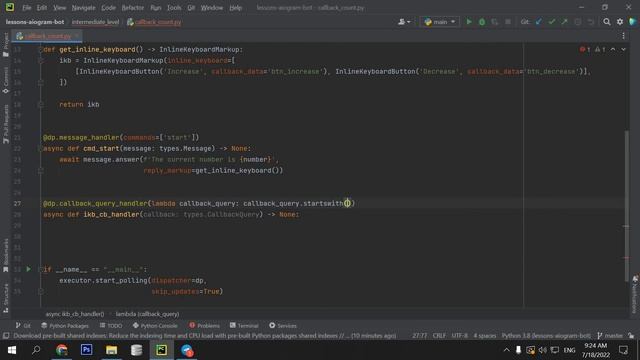Collapse the cmd_start function fold marker
The image size is (640, 360).
coord(40,149)
